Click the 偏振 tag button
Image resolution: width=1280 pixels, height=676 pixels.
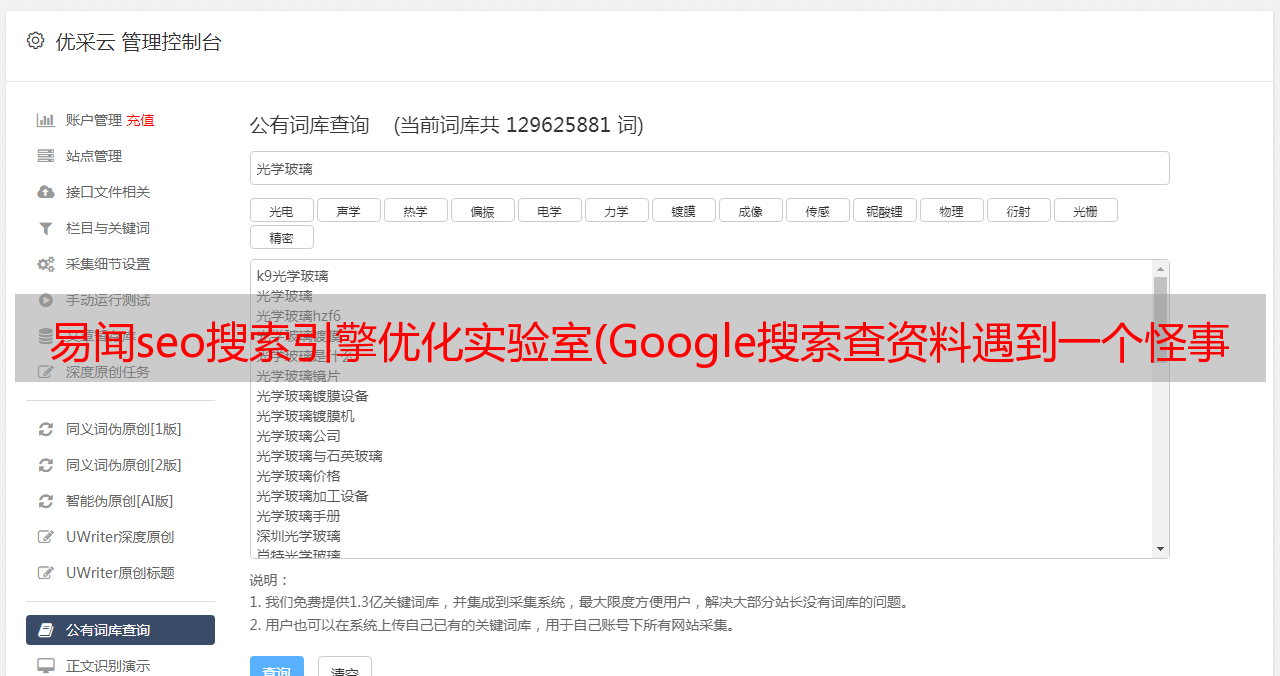483,210
